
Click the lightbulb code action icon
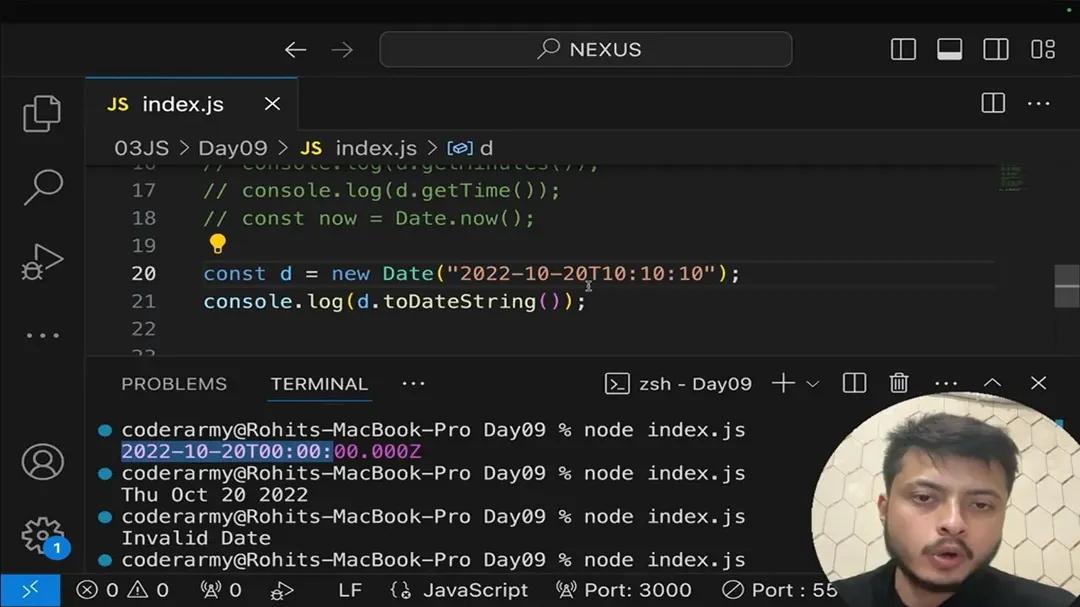click(218, 243)
